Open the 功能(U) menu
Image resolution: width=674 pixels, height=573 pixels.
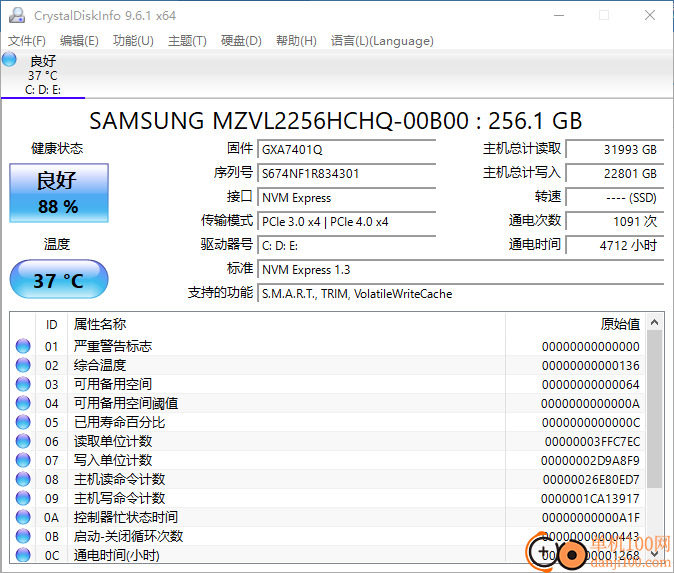(133, 41)
